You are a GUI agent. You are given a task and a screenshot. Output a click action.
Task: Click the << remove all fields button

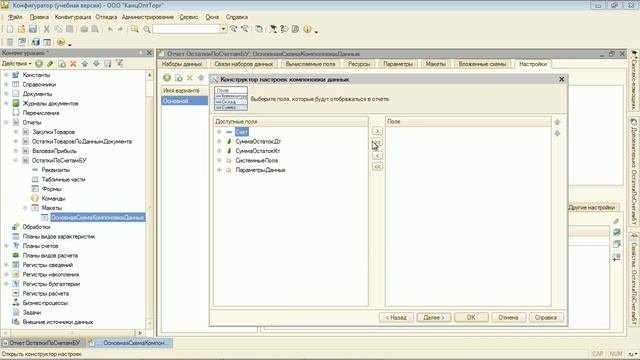click(x=377, y=167)
